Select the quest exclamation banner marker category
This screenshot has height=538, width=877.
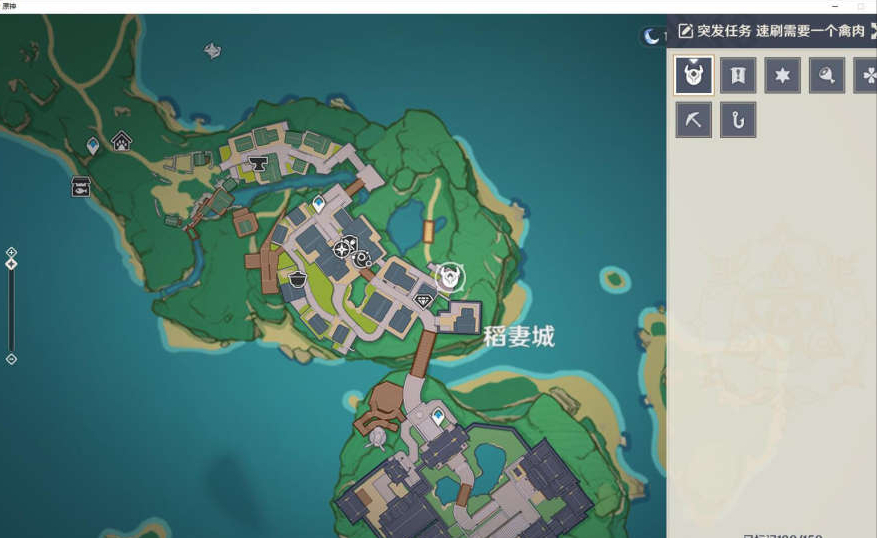[738, 75]
